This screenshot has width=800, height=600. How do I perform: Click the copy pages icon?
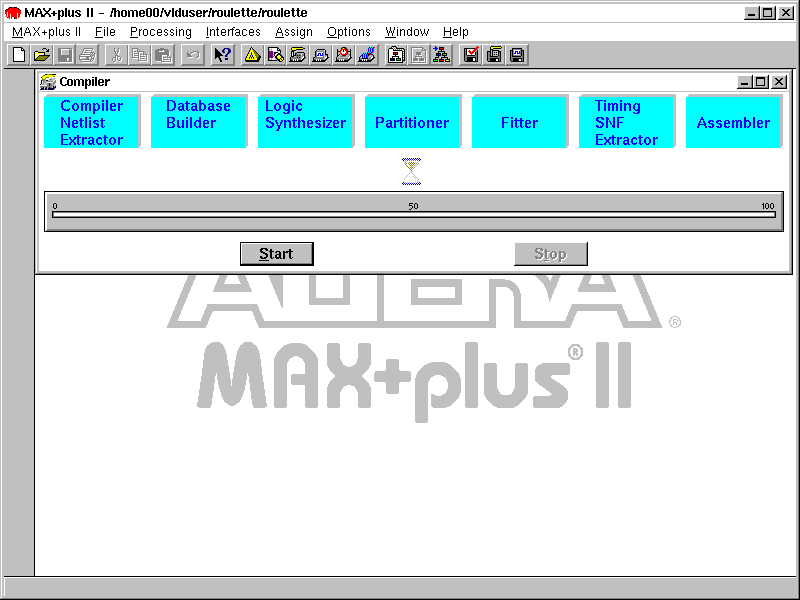click(139, 55)
